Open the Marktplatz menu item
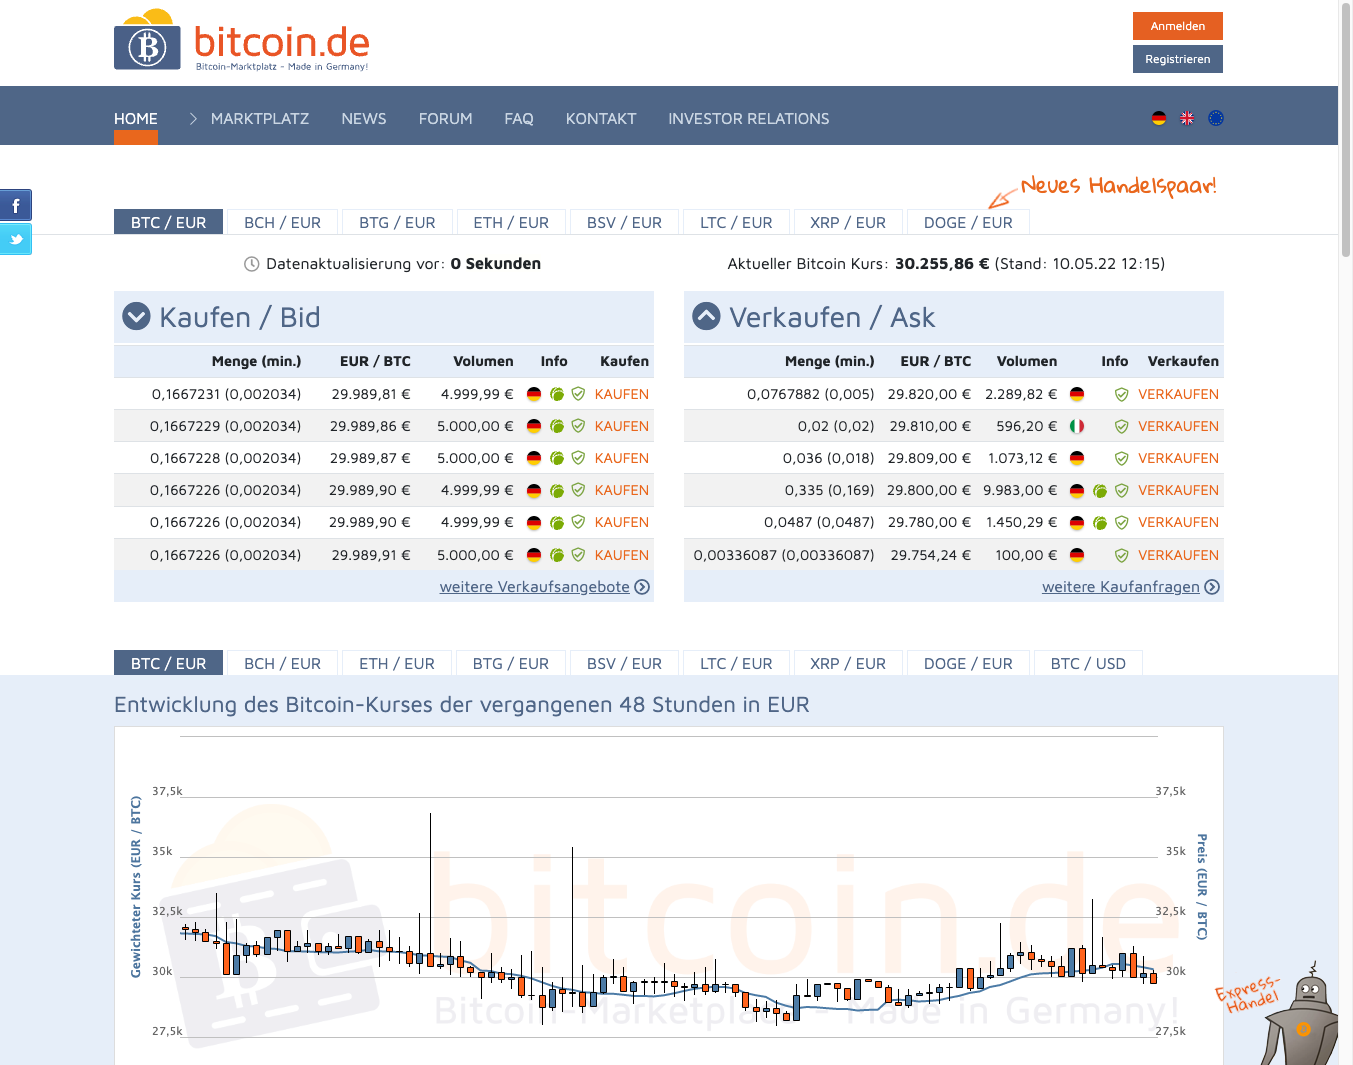 (259, 118)
